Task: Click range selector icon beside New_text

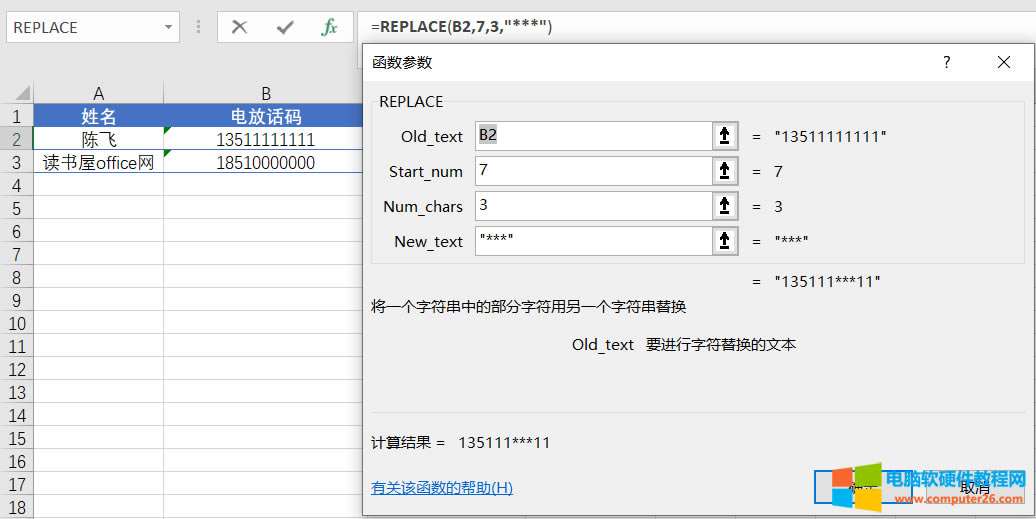Action: pos(725,241)
